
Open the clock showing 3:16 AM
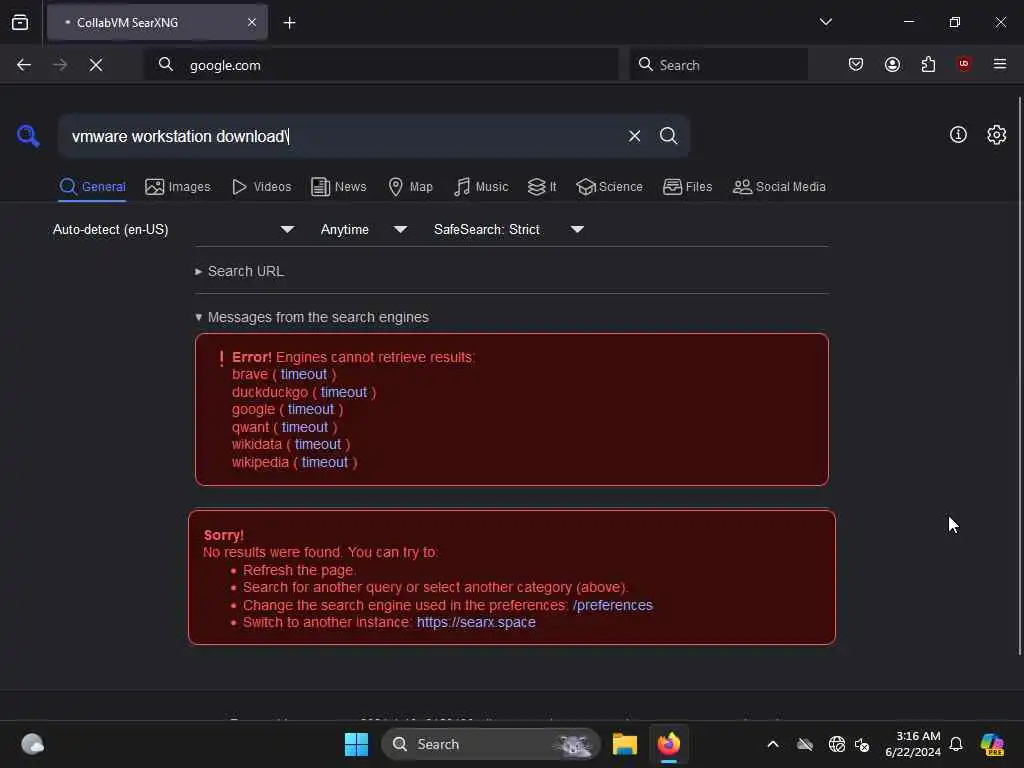[x=913, y=744]
